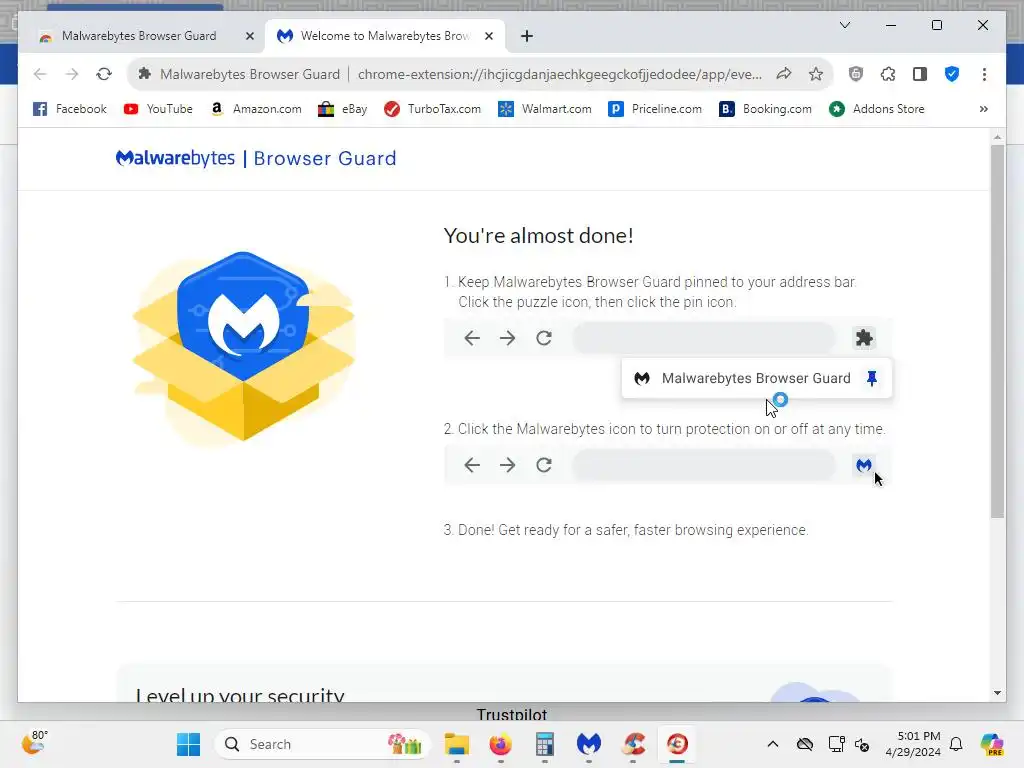Click the pin icon in step 1 illustration
1024x768 pixels.
(x=872, y=378)
